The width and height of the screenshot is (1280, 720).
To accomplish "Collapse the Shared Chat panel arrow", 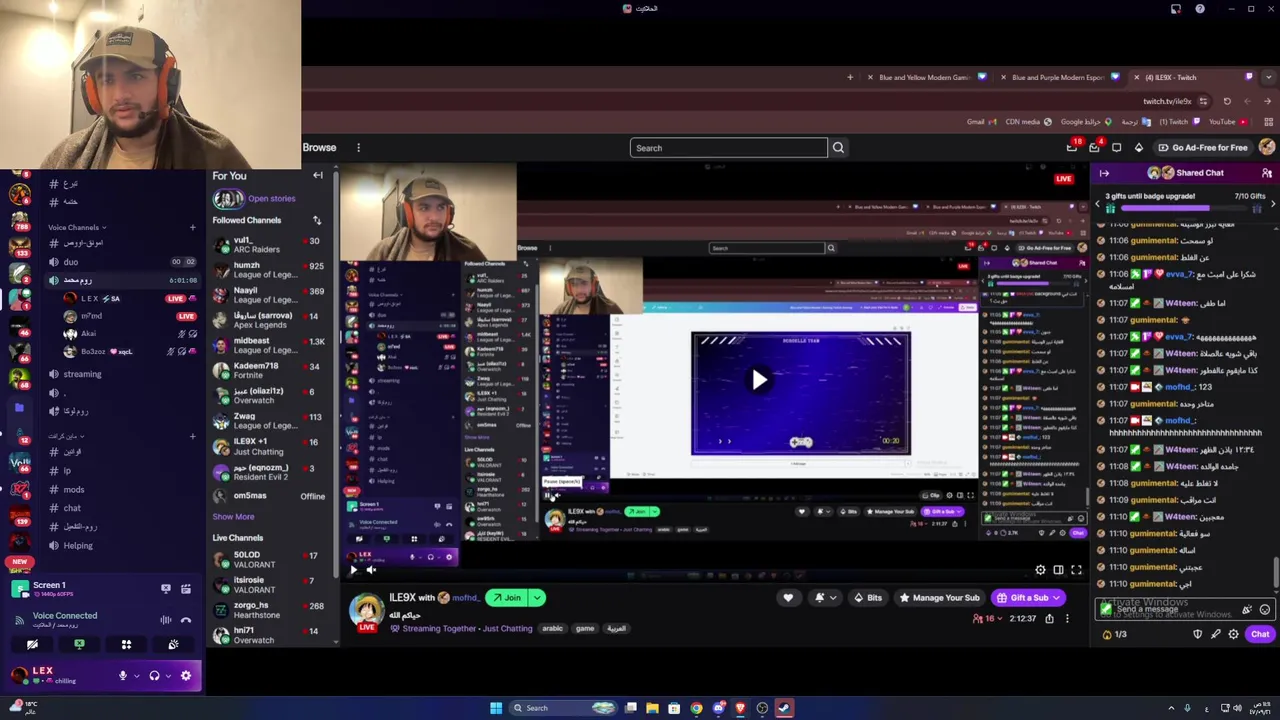I will point(1104,173).
